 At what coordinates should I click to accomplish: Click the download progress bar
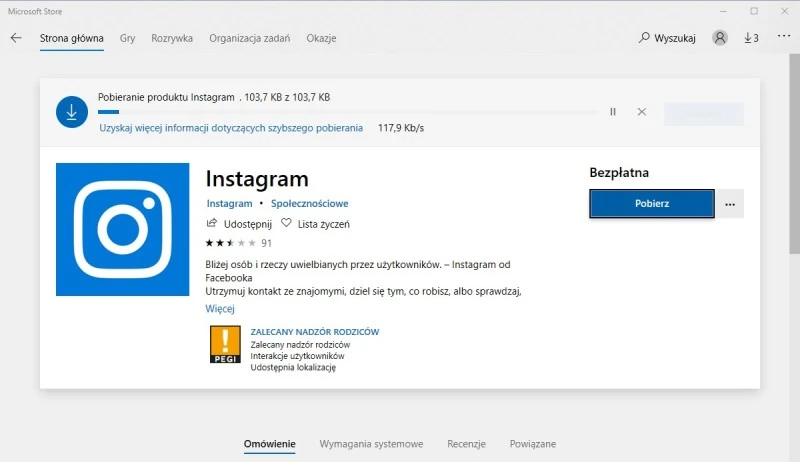coord(348,112)
